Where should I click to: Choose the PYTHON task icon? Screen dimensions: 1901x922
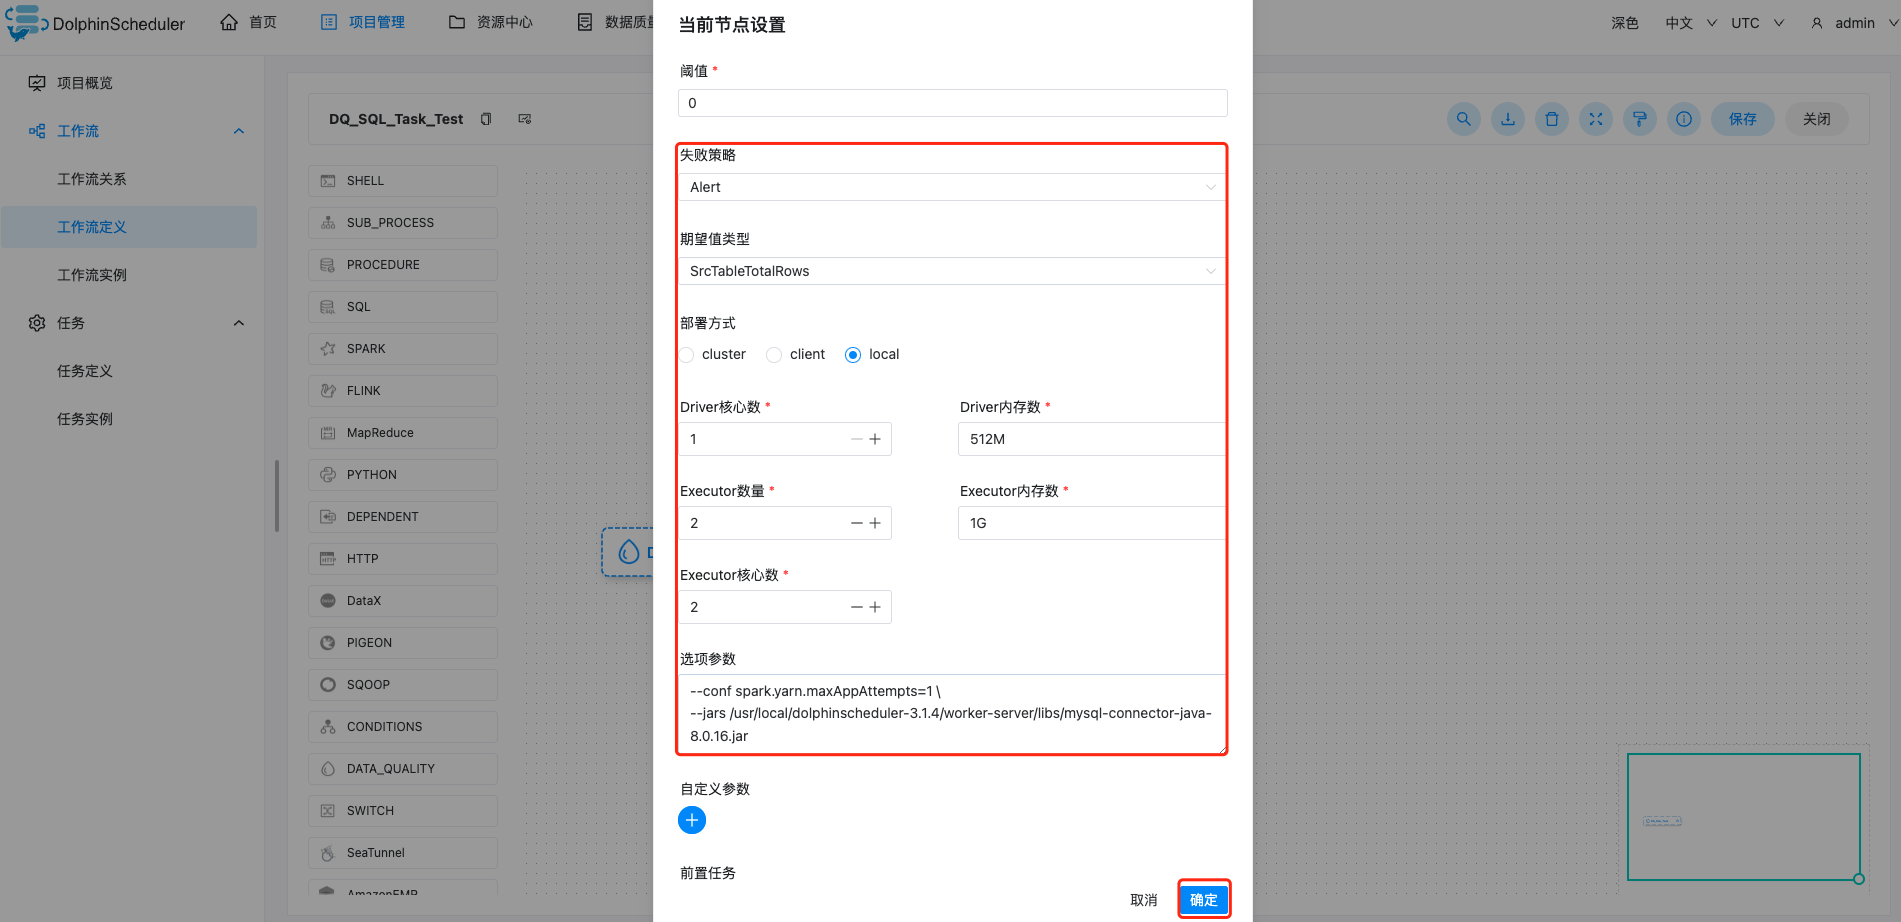click(327, 475)
